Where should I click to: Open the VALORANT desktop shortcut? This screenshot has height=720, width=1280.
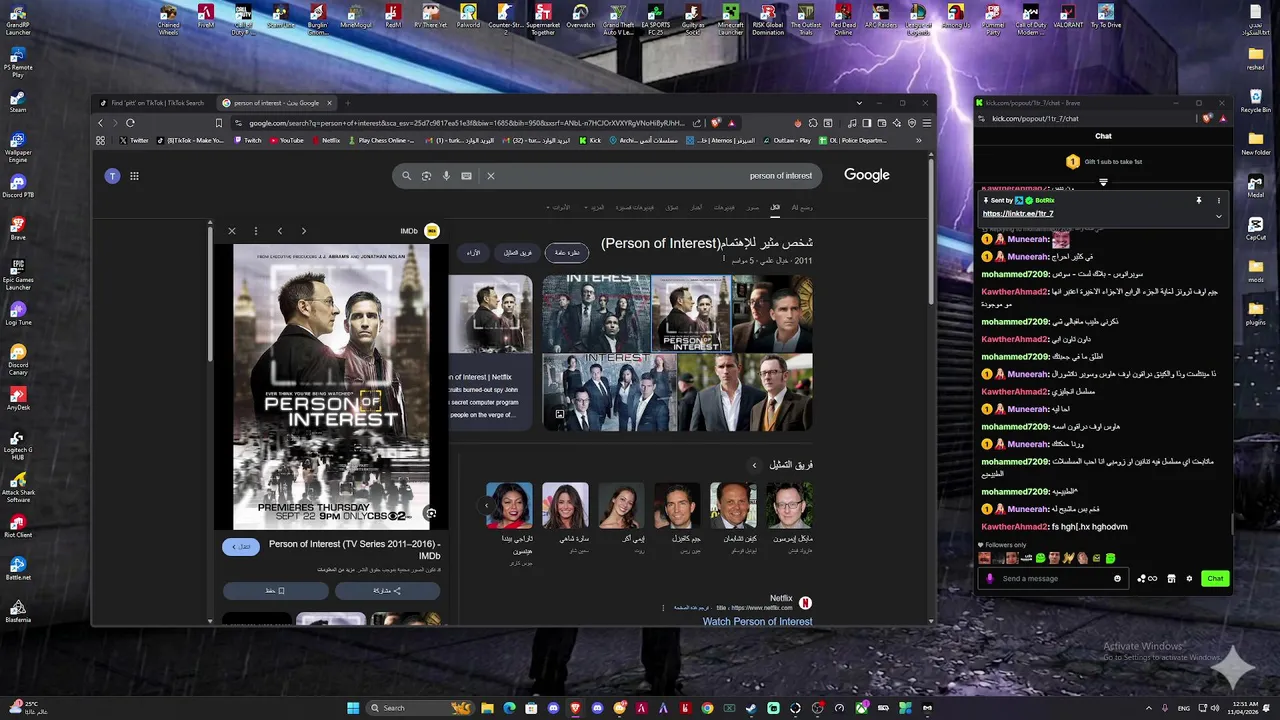pyautogui.click(x=1068, y=17)
